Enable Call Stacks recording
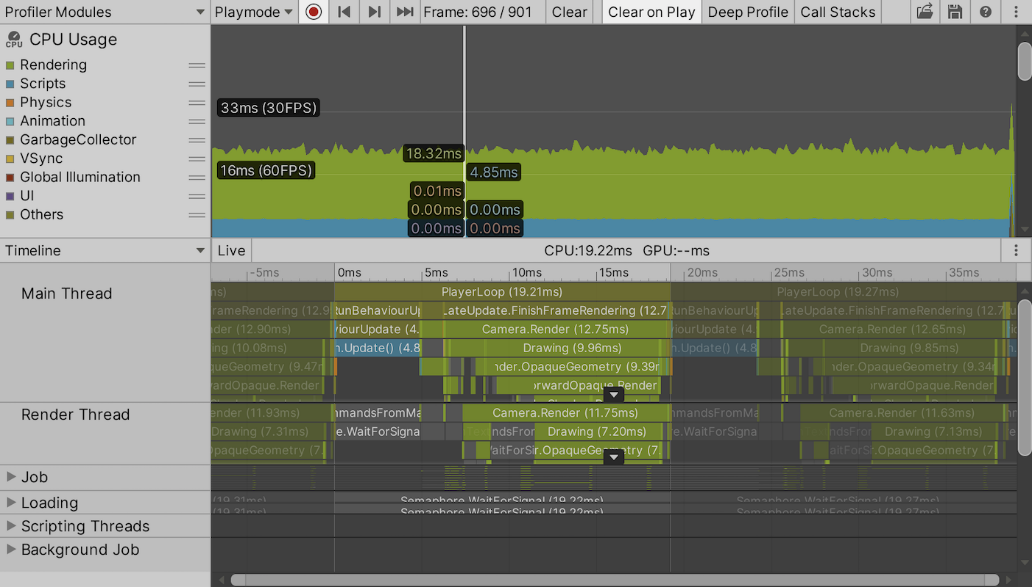 point(838,12)
